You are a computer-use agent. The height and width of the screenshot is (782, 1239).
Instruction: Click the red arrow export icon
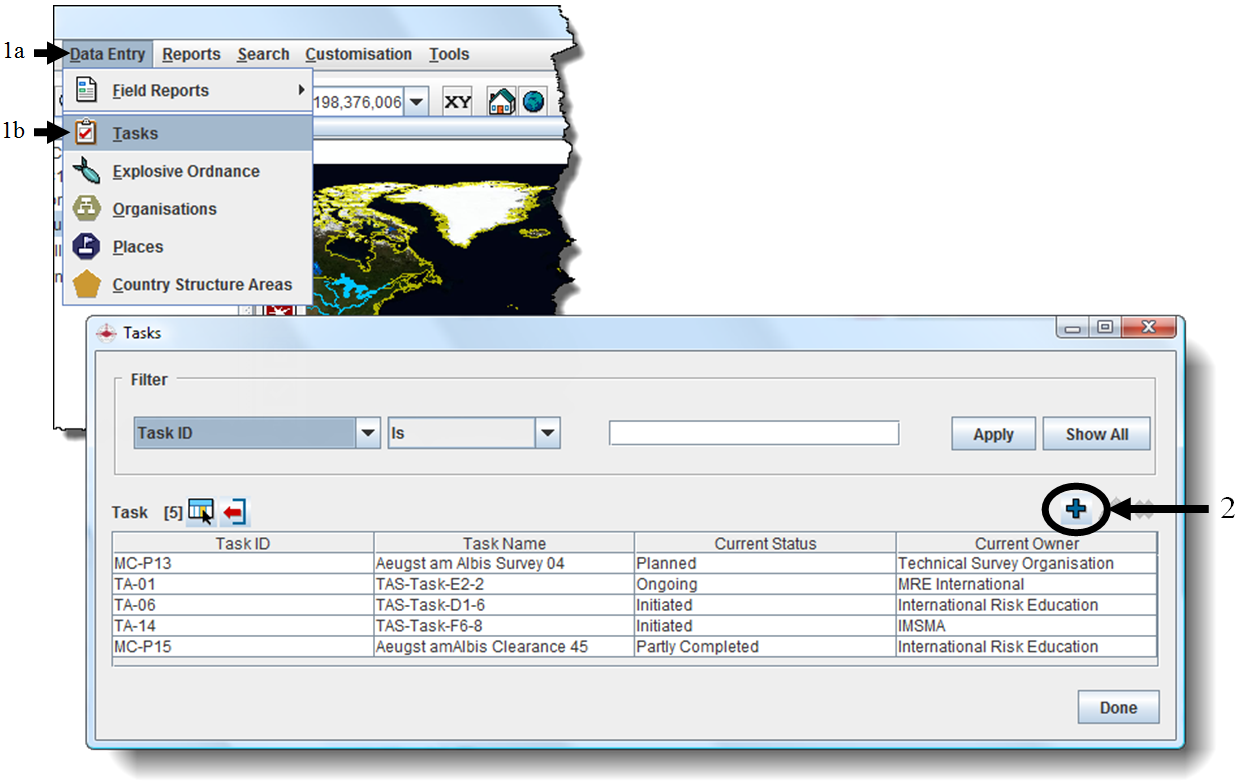pyautogui.click(x=235, y=512)
